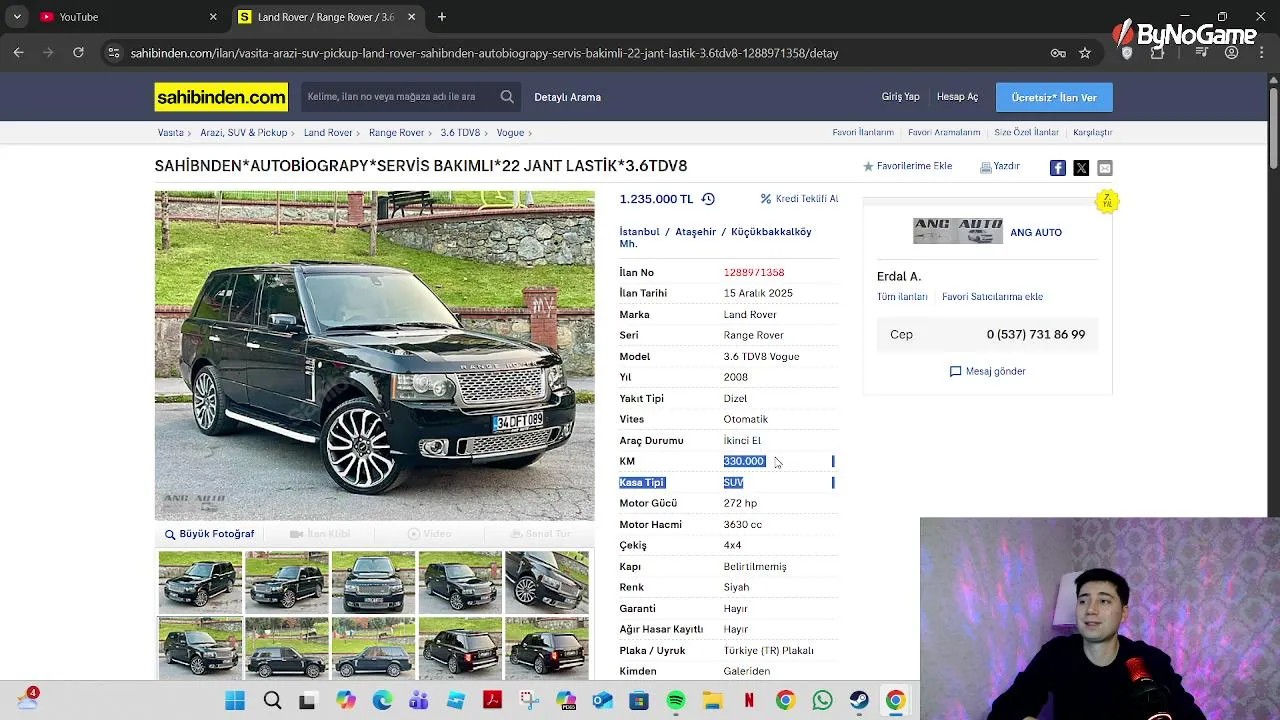Click Vasıta breadcrumb

pyautogui.click(x=170, y=132)
